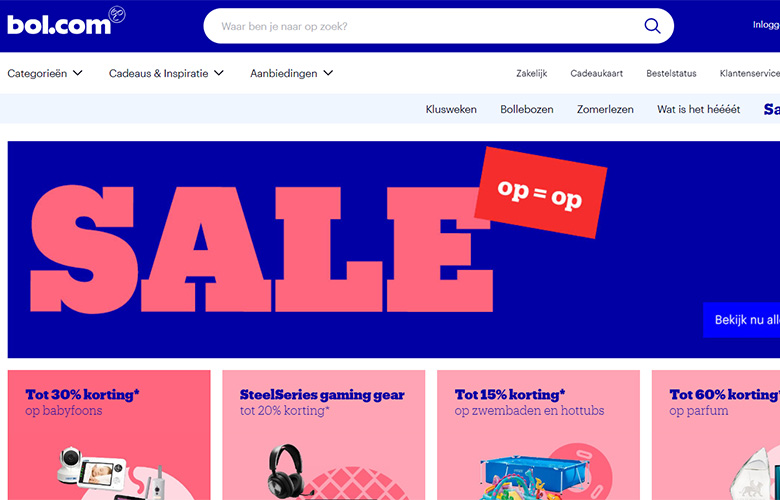The width and height of the screenshot is (780, 500).
Task: Open Klantenservice link
Action: tap(750, 74)
